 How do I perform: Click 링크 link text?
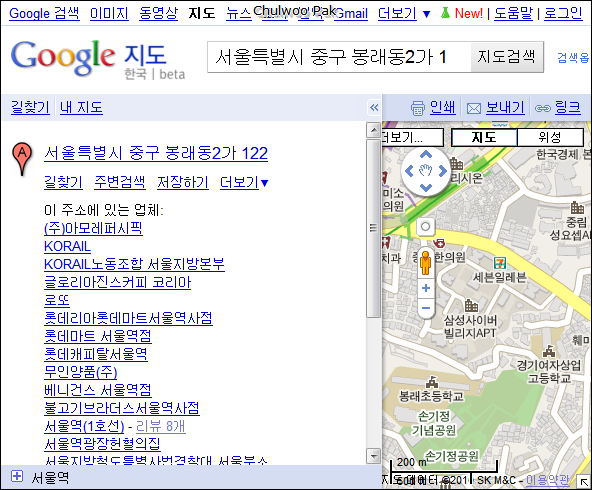tap(568, 108)
